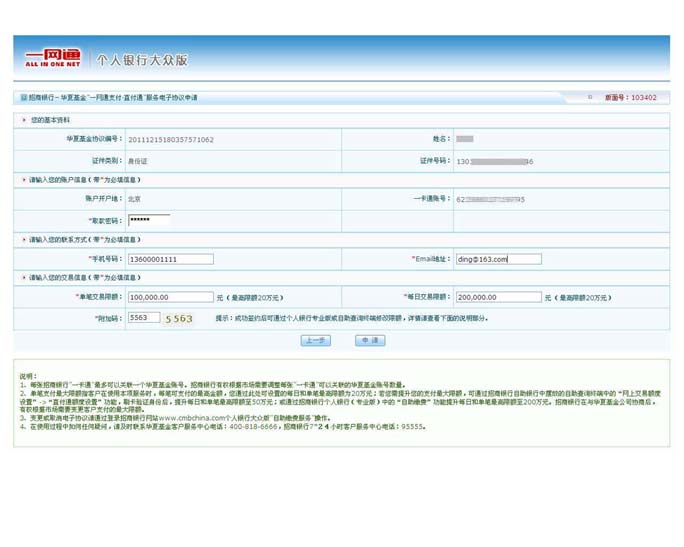Click the small icon before the 招商银行-华夏基金 title
This screenshot has height=547, width=684.
[24, 98]
